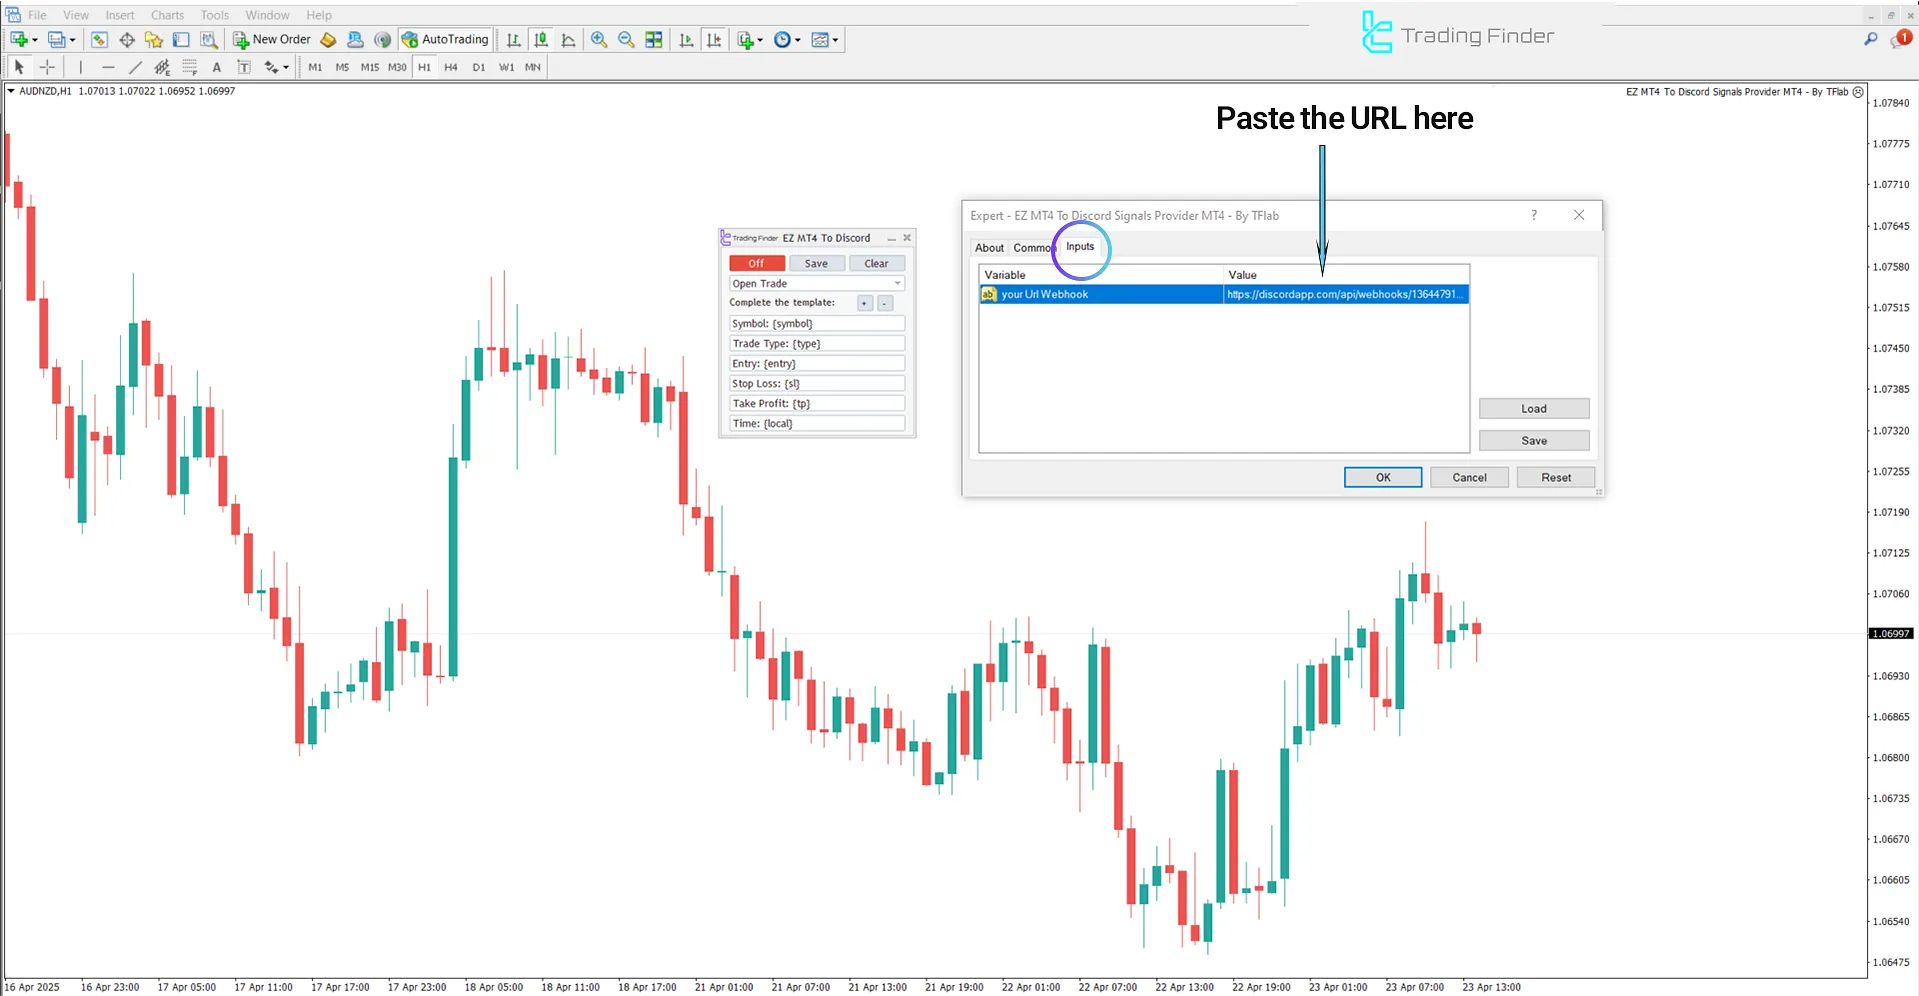Click the zoom in magnifier icon
The image size is (1919, 996).
pyautogui.click(x=599, y=40)
